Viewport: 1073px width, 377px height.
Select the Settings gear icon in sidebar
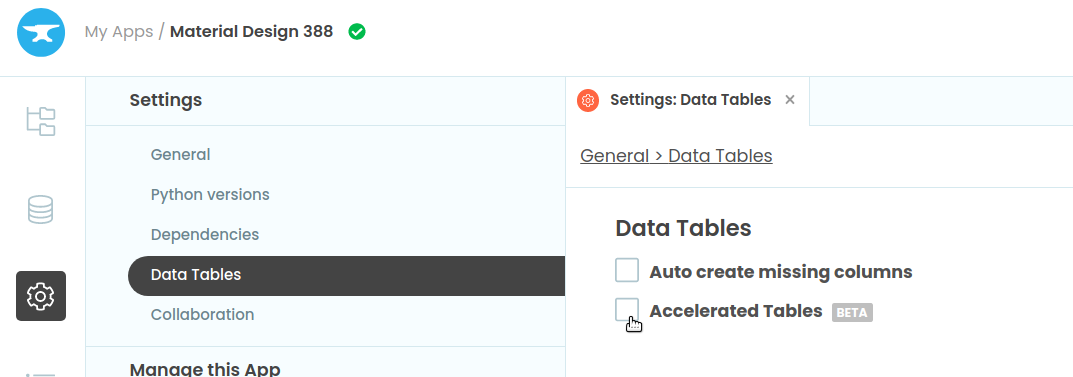[41, 296]
